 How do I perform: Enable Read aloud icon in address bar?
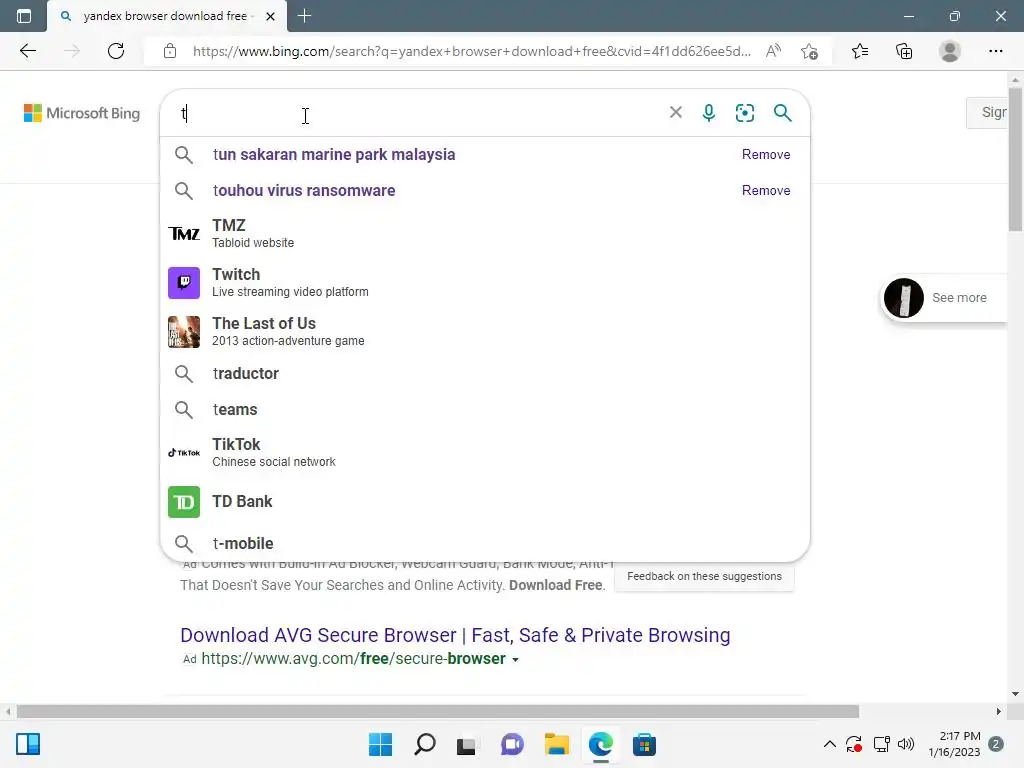tap(773, 51)
